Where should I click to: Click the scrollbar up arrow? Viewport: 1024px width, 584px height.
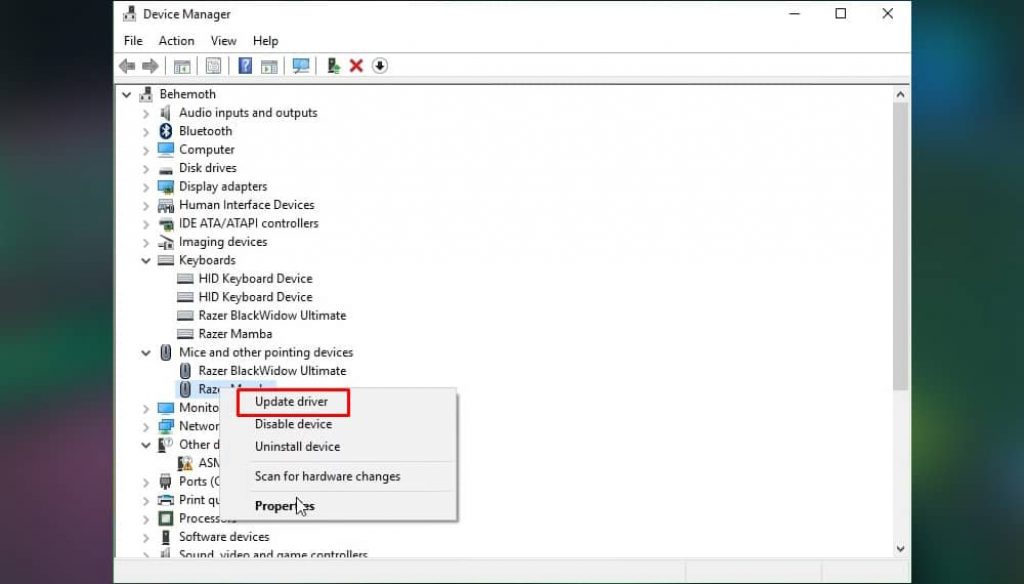(x=901, y=95)
